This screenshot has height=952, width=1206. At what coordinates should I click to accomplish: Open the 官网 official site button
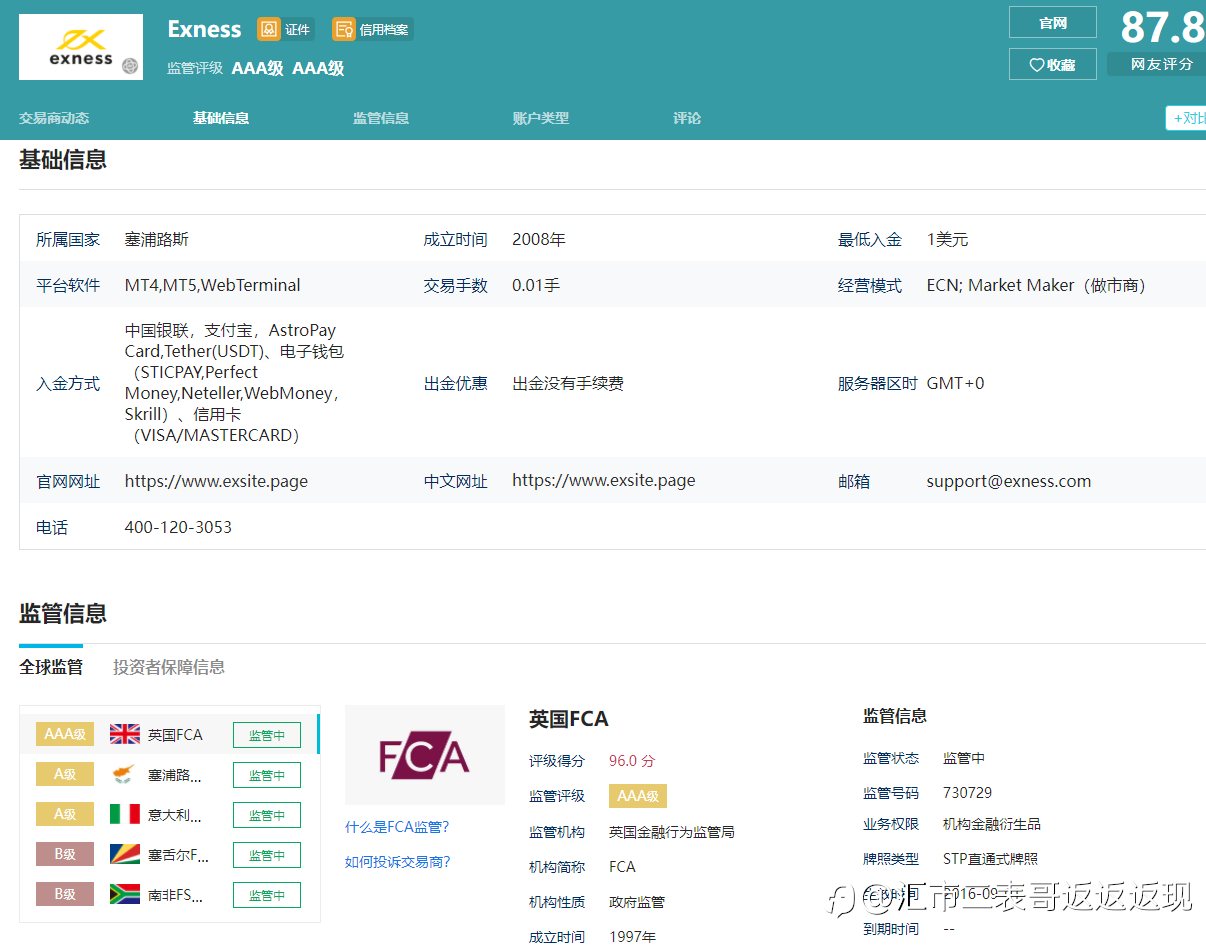pyautogui.click(x=1053, y=22)
